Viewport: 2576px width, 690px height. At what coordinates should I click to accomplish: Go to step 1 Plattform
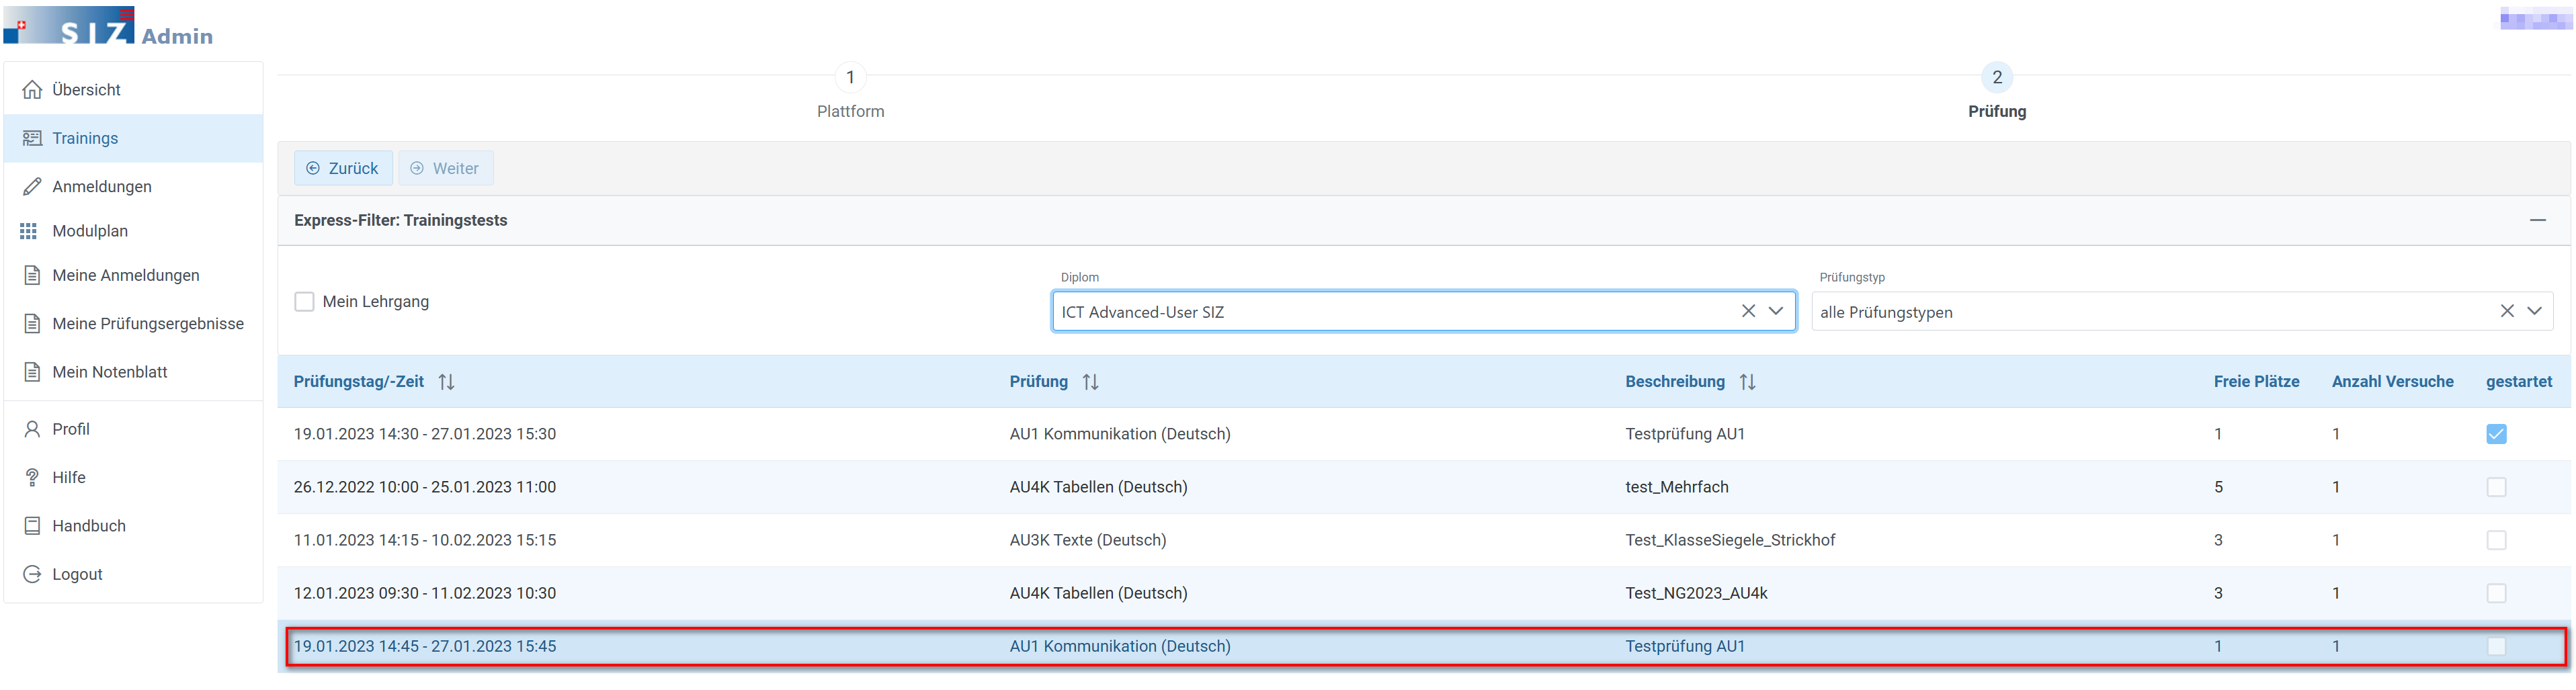point(850,91)
